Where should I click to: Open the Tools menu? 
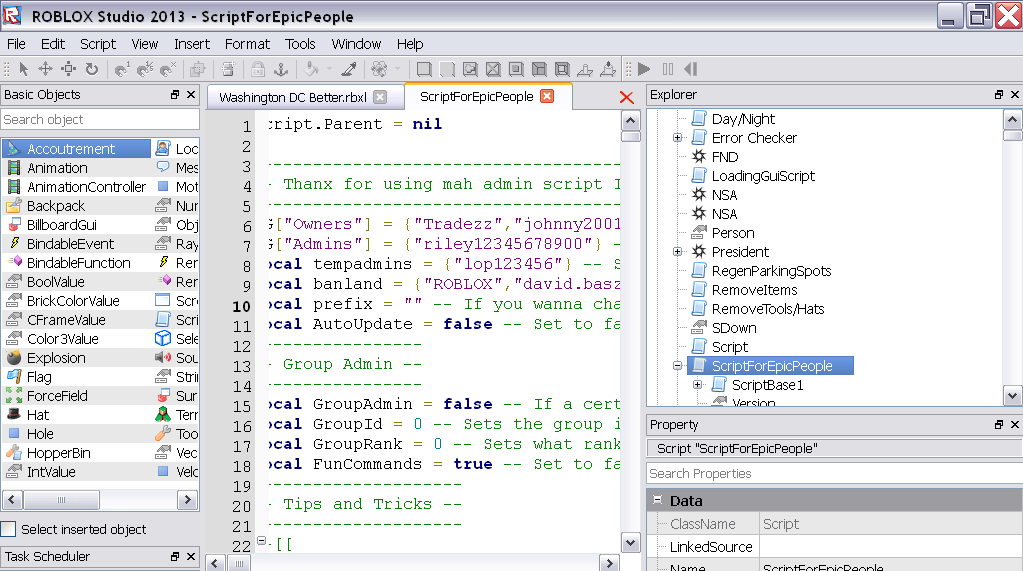tap(300, 44)
